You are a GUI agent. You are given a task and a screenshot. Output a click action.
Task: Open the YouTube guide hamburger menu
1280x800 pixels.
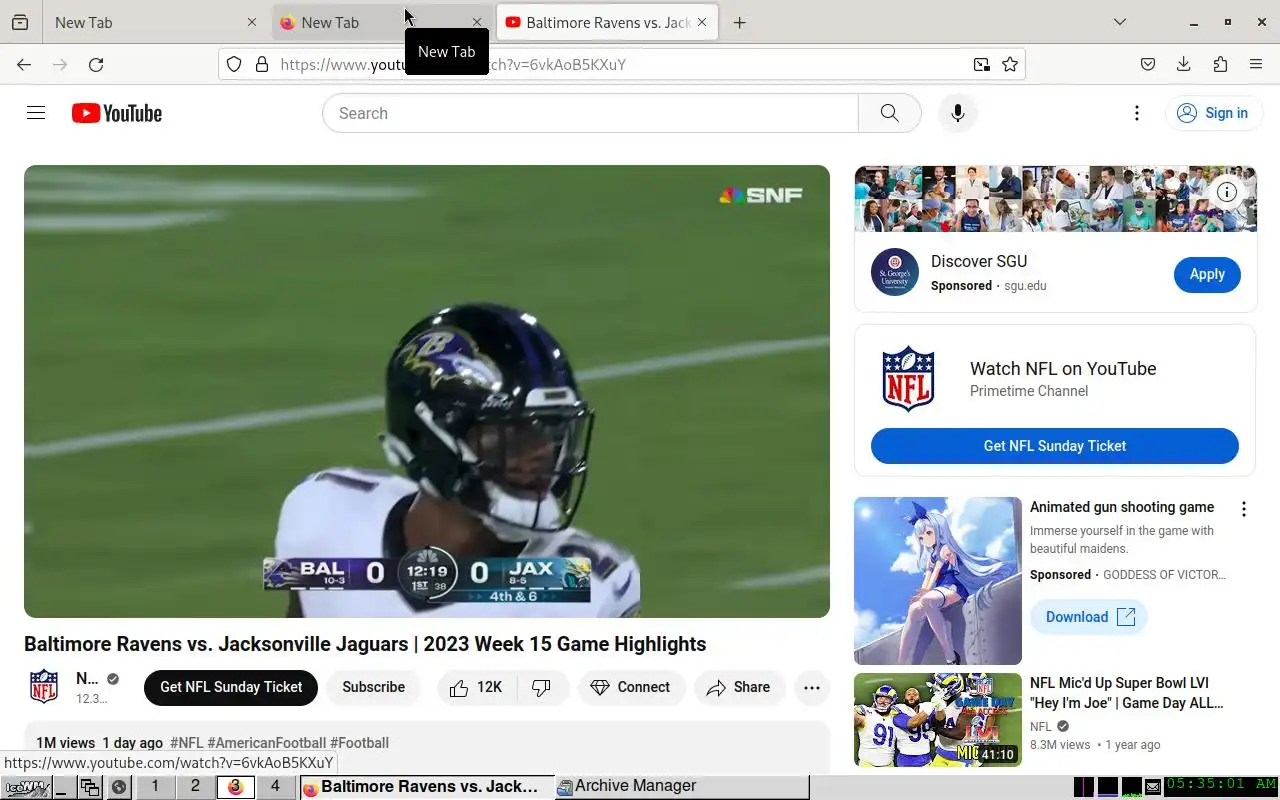pos(36,113)
